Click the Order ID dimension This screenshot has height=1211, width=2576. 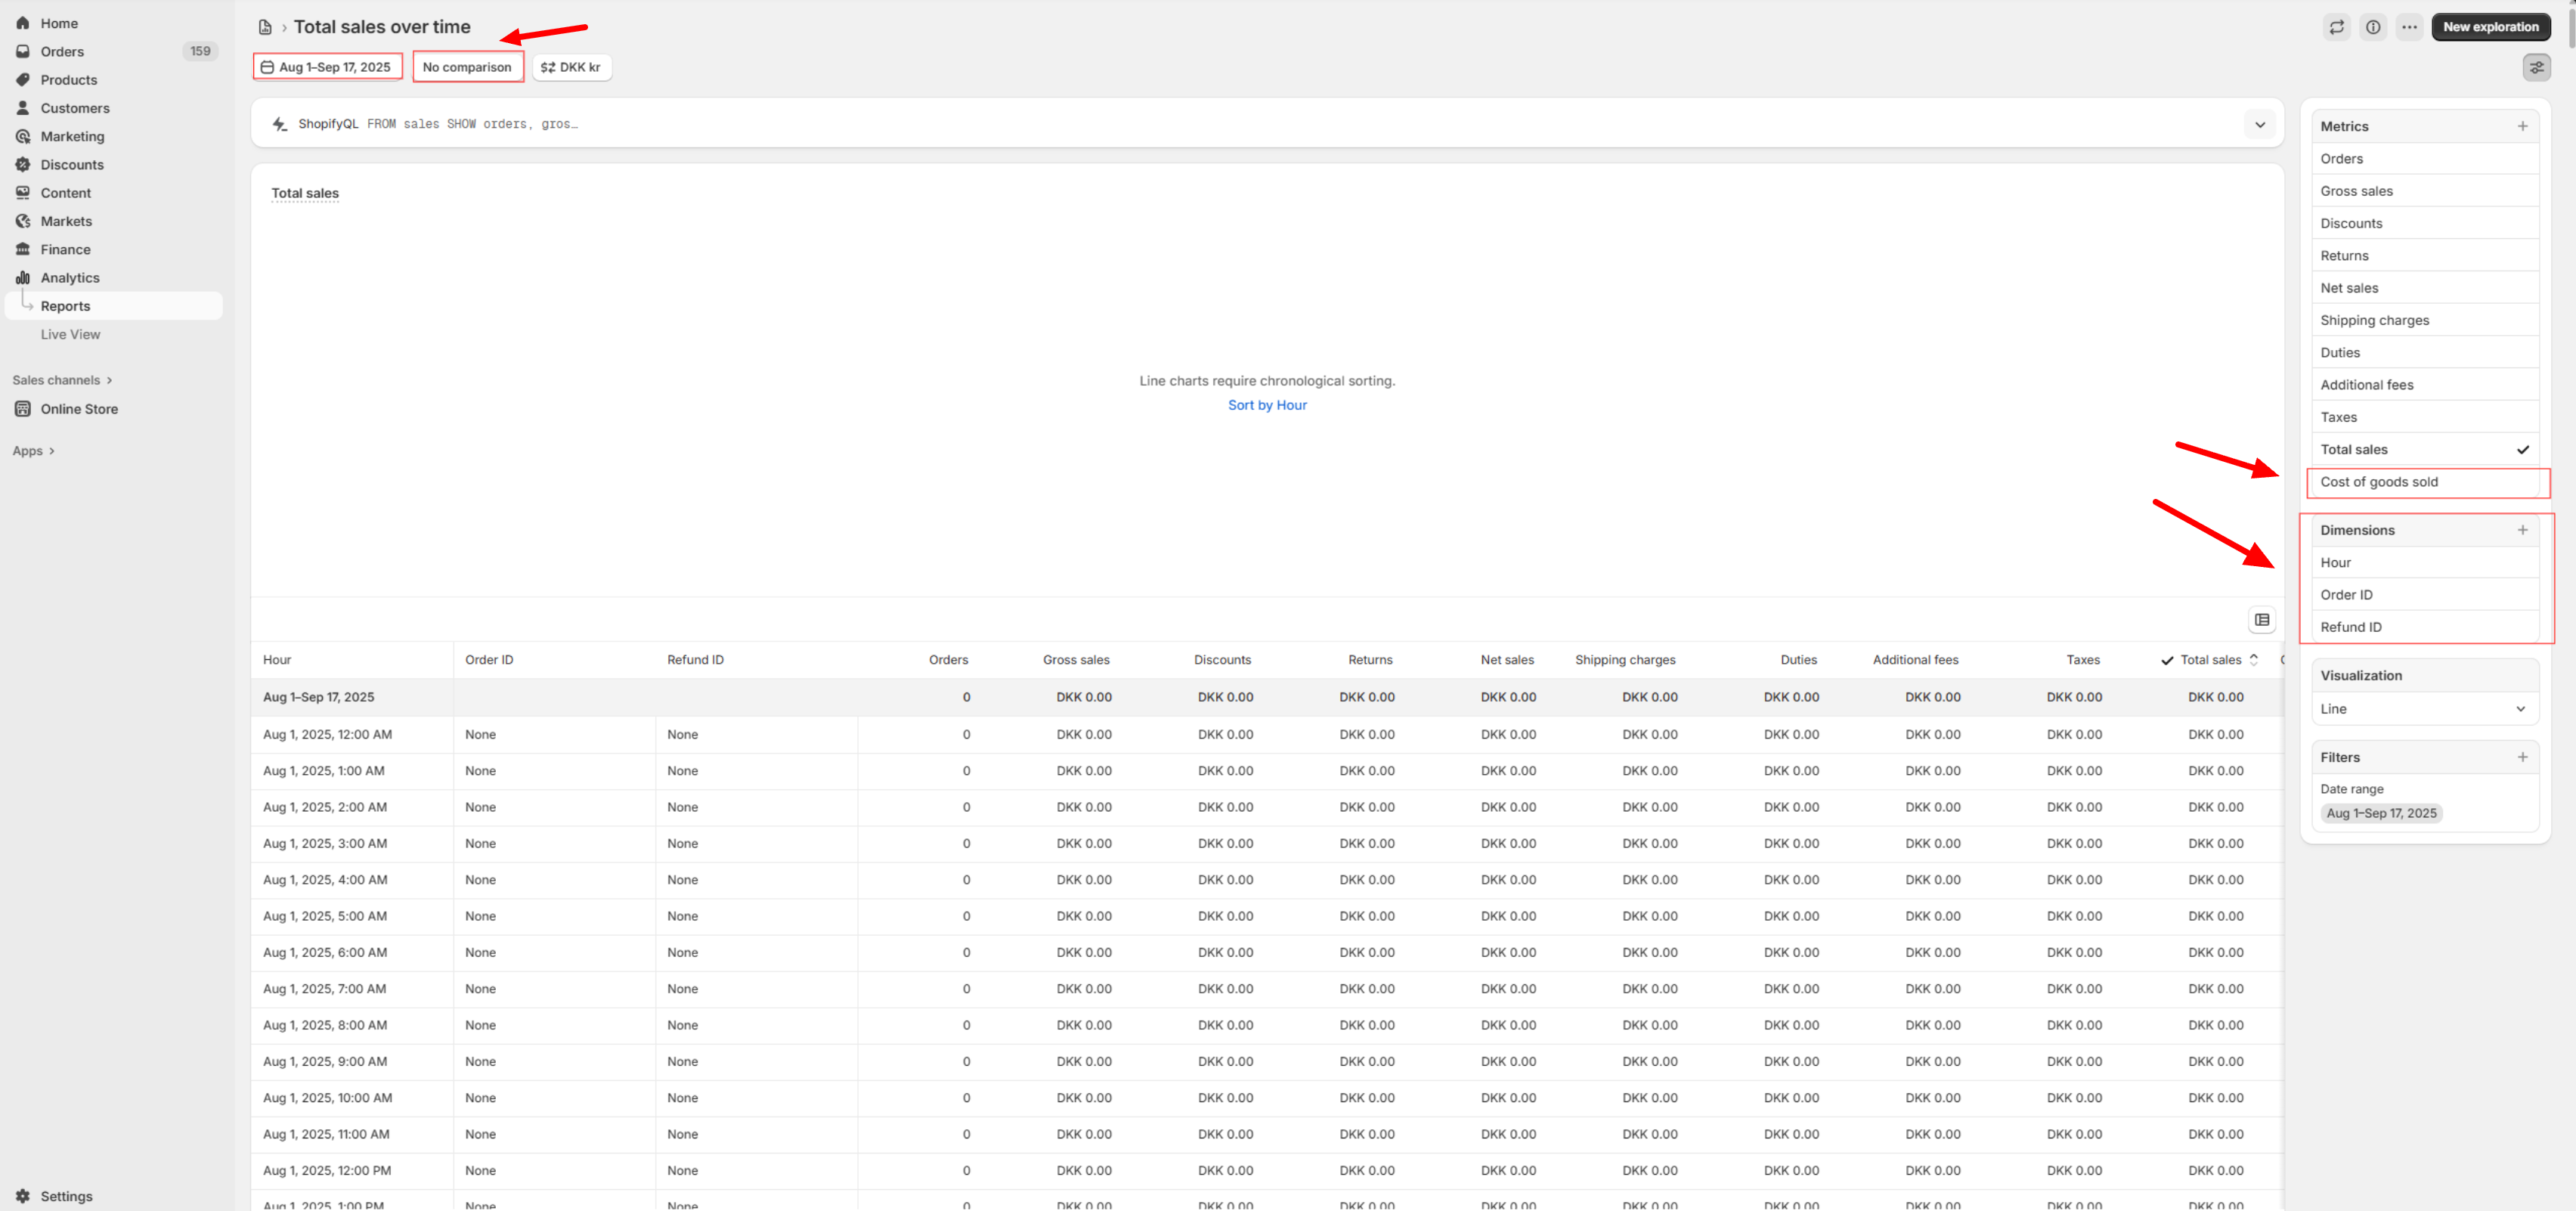(x=2425, y=595)
